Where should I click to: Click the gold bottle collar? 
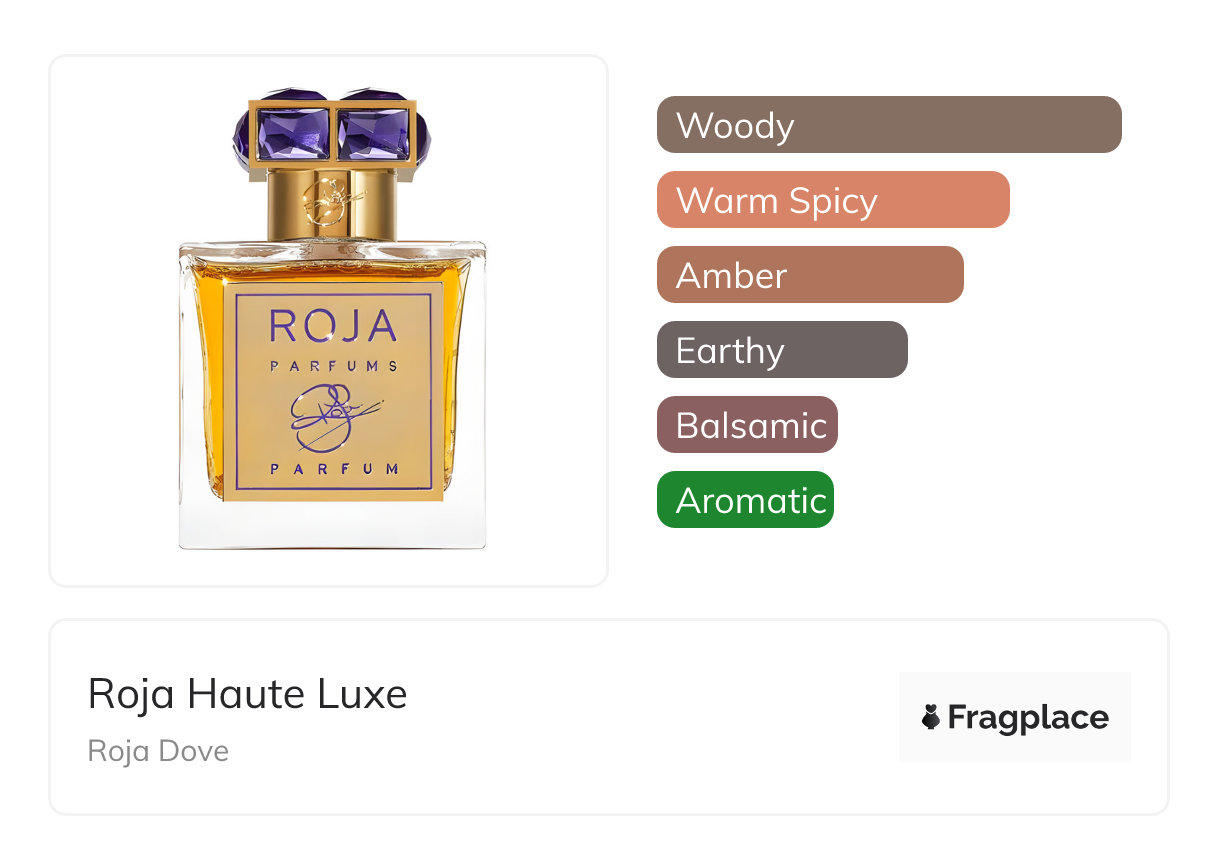332,204
